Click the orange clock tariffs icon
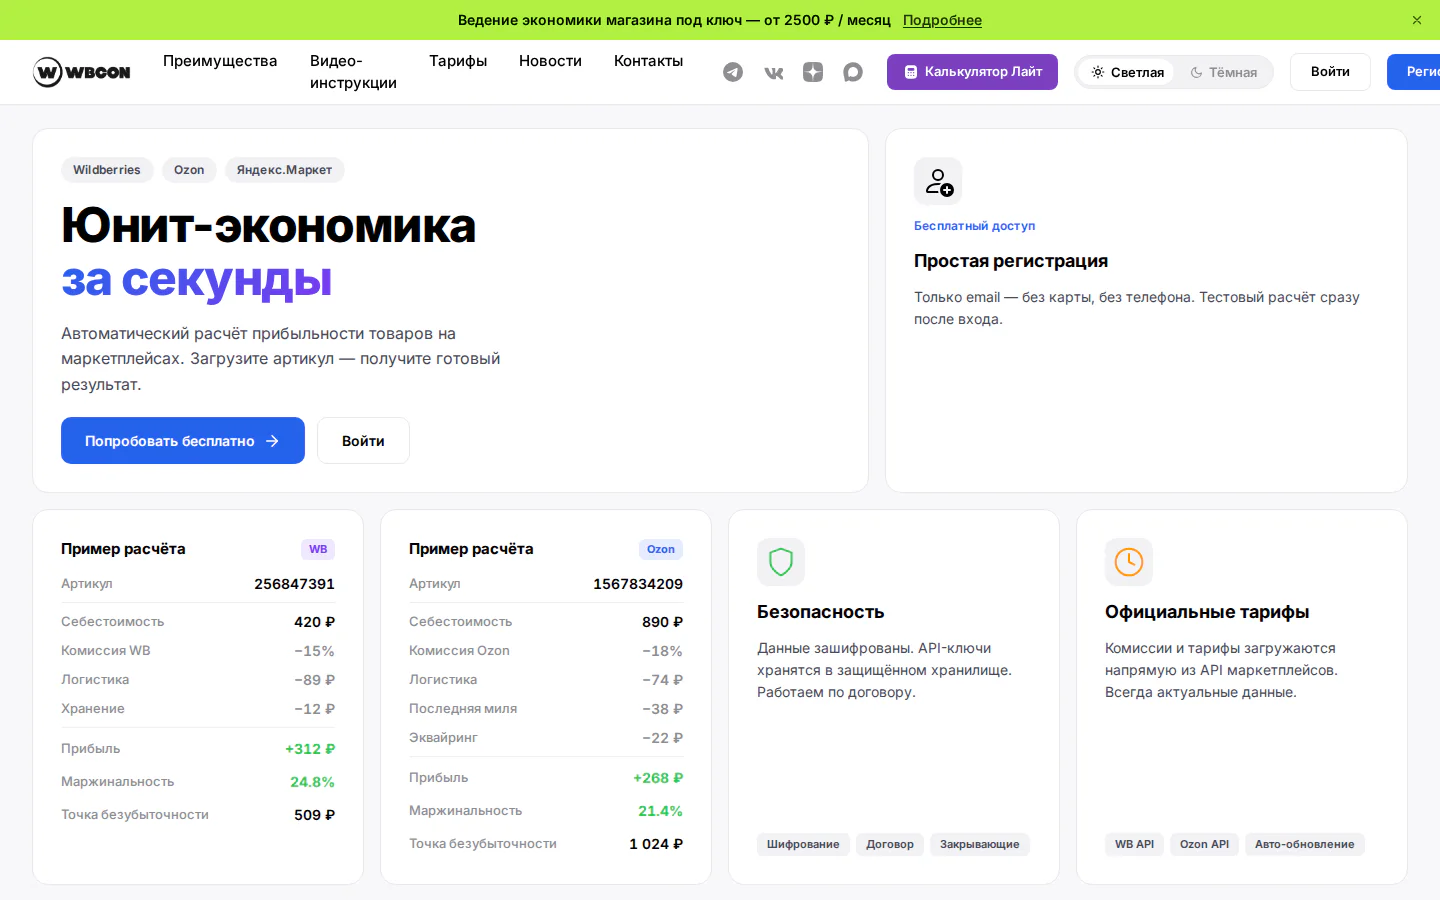 pos(1129,562)
